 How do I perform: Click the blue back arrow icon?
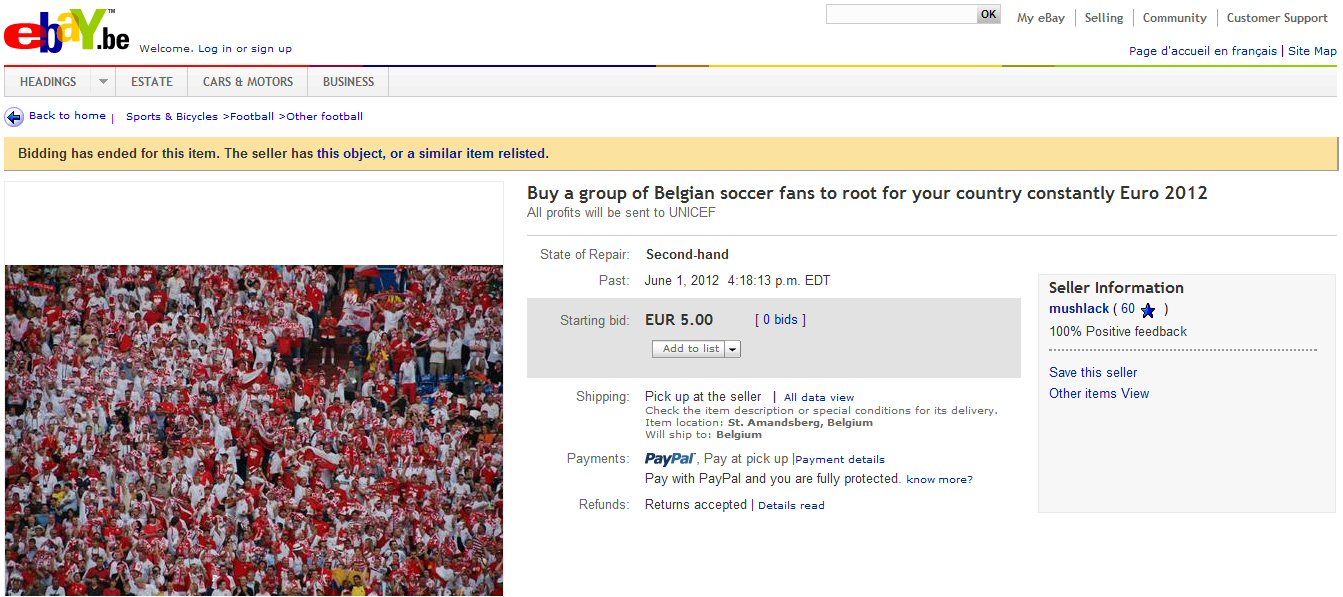[14, 117]
